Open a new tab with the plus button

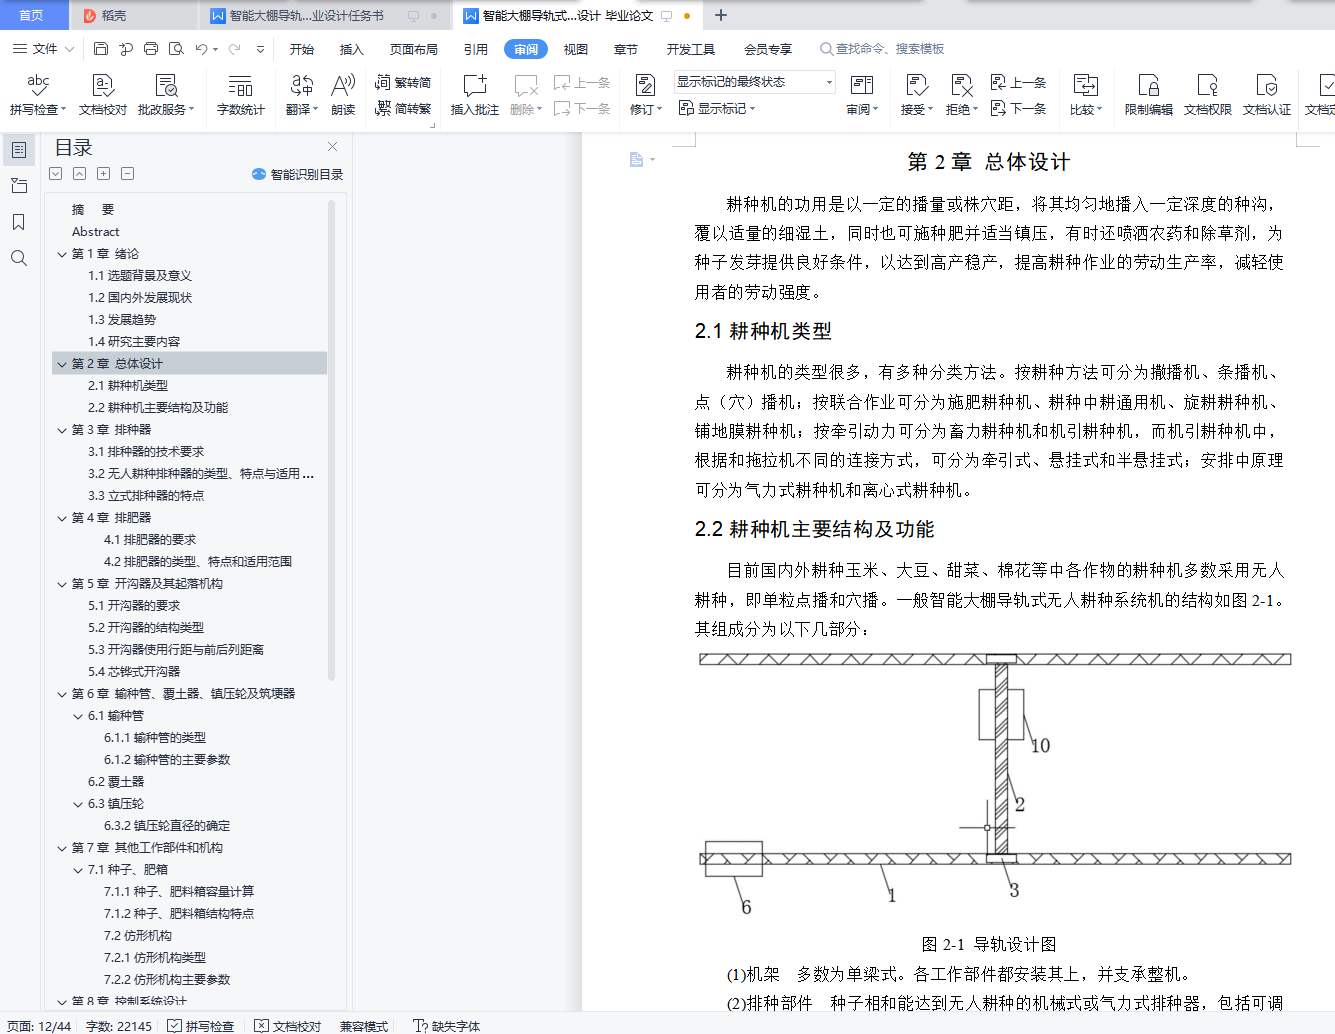click(721, 15)
